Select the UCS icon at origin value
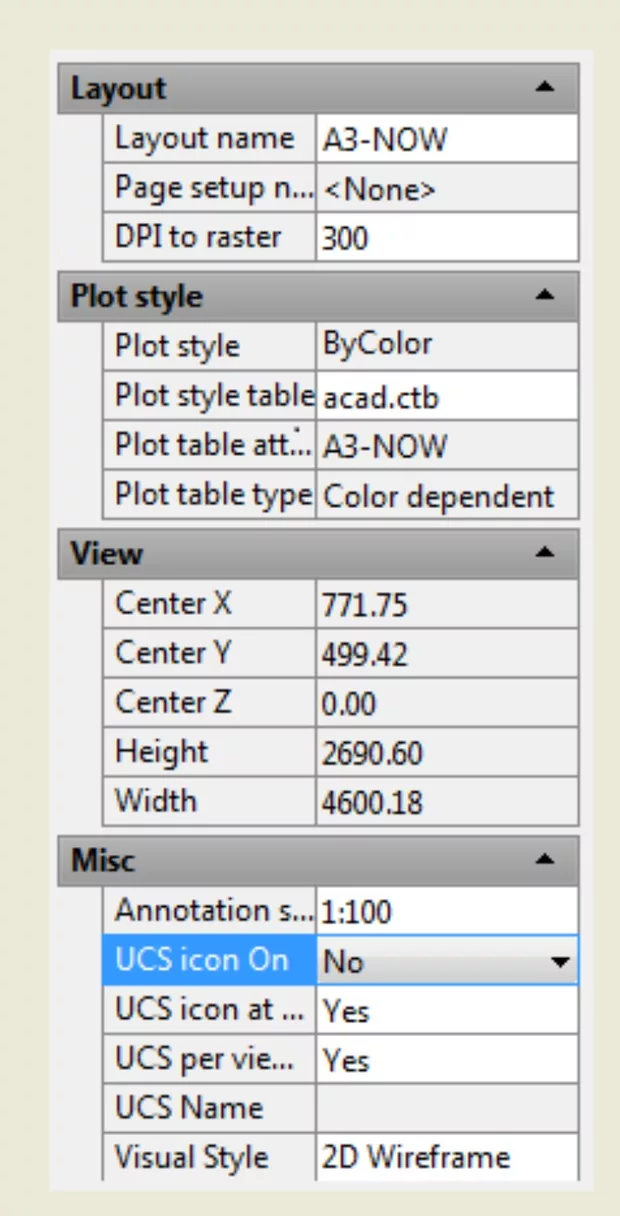This screenshot has height=1216, width=620. click(446, 1010)
